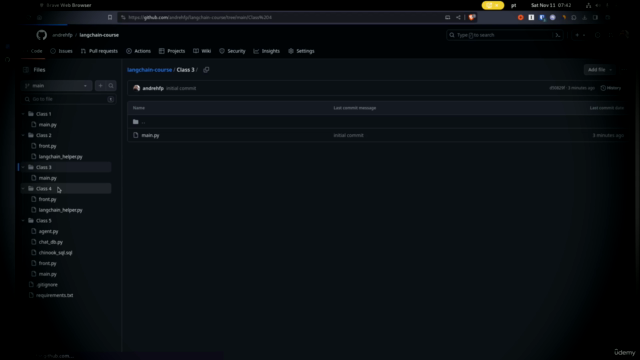Open langchain_helper.py under Class 4
The height and width of the screenshot is (360, 640).
point(60,210)
